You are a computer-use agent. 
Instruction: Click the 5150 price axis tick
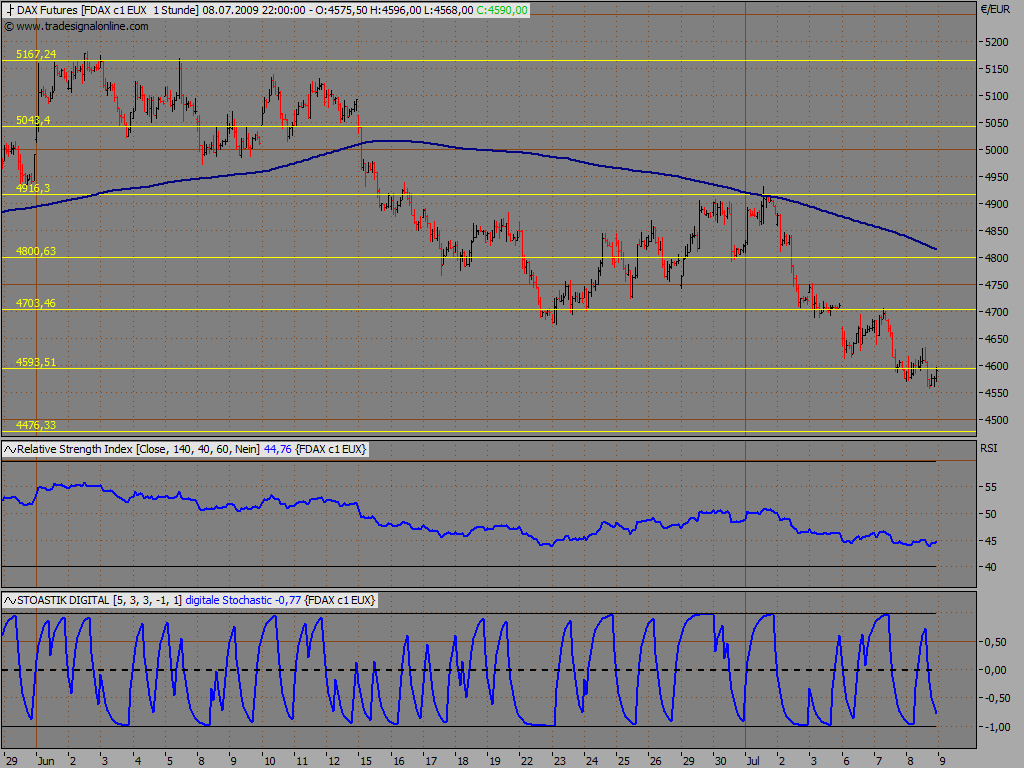(x=997, y=69)
